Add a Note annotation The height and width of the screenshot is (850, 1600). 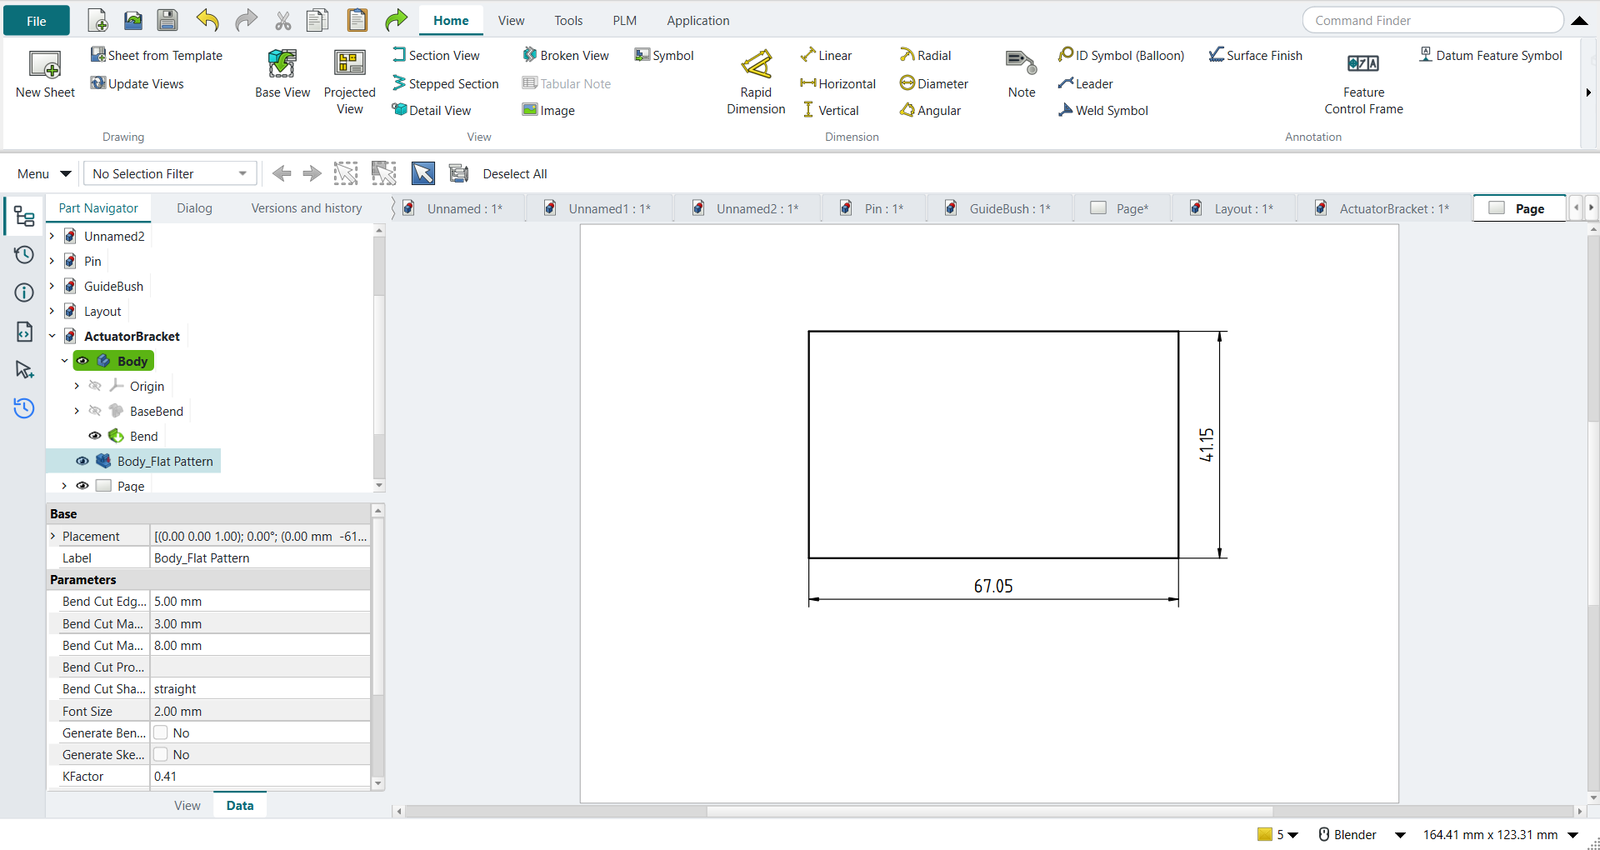pos(1021,74)
